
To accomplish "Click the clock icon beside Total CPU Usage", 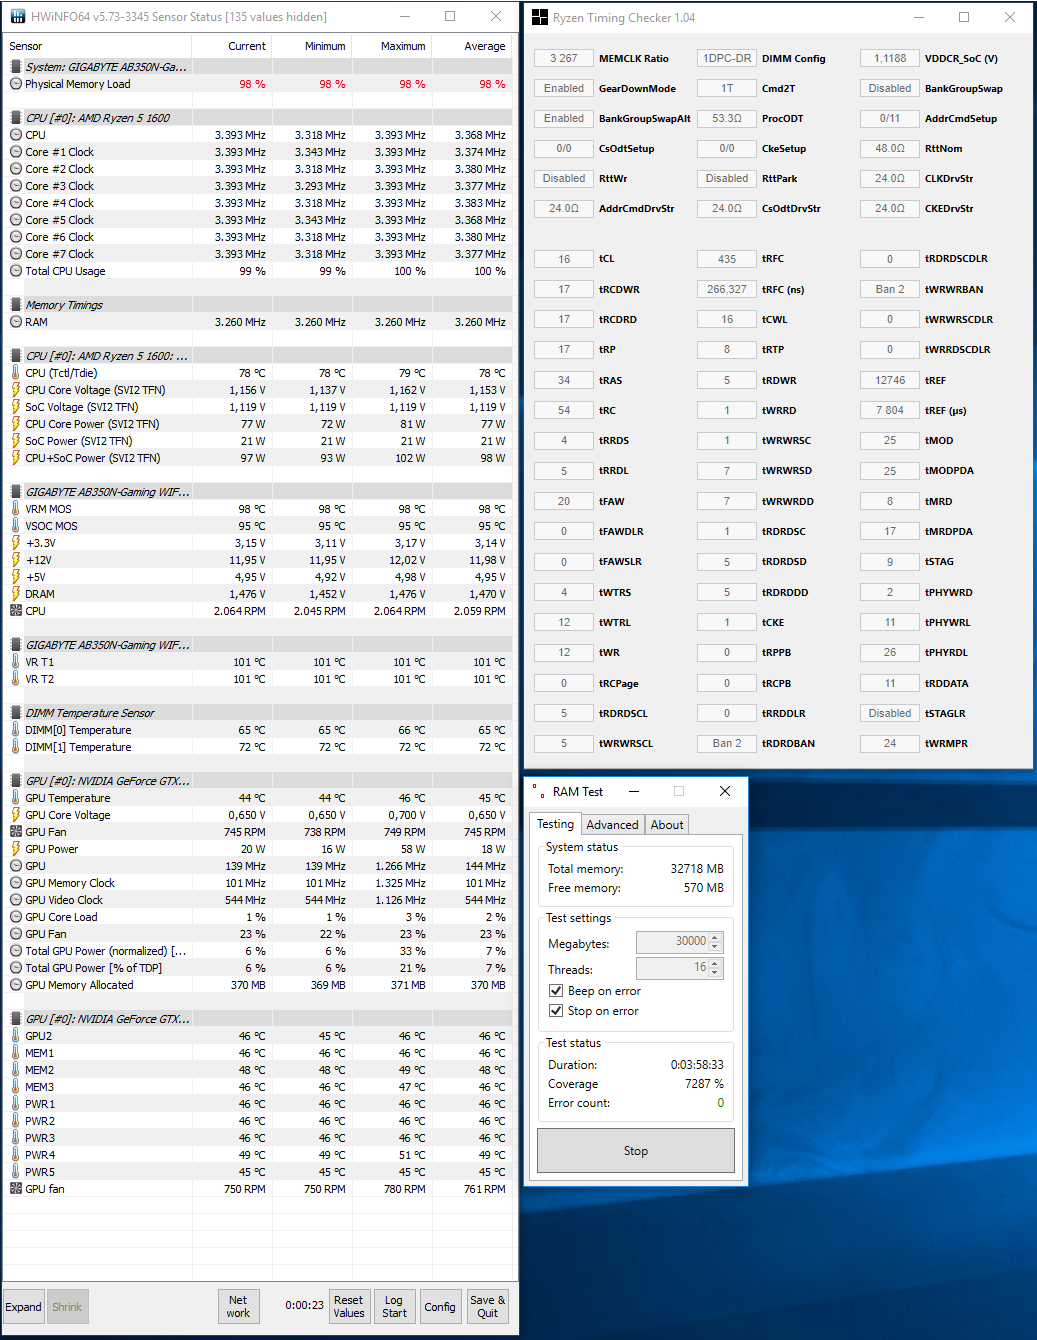I will point(16,270).
